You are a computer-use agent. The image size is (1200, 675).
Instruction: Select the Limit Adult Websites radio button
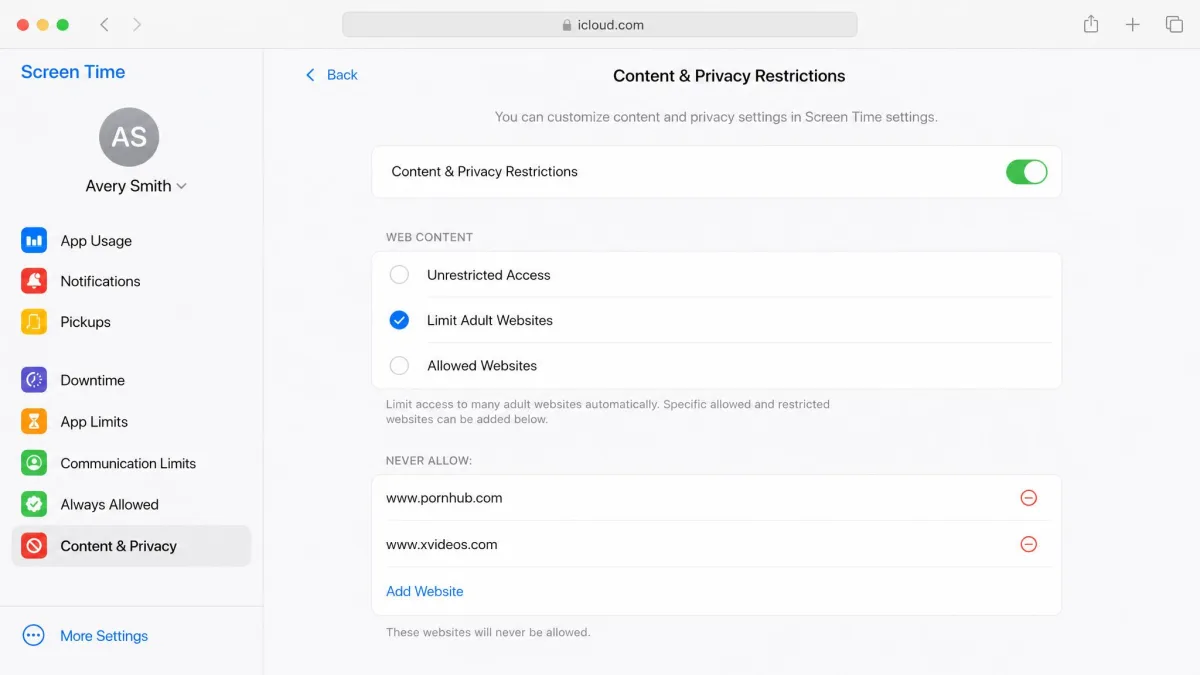coord(399,320)
